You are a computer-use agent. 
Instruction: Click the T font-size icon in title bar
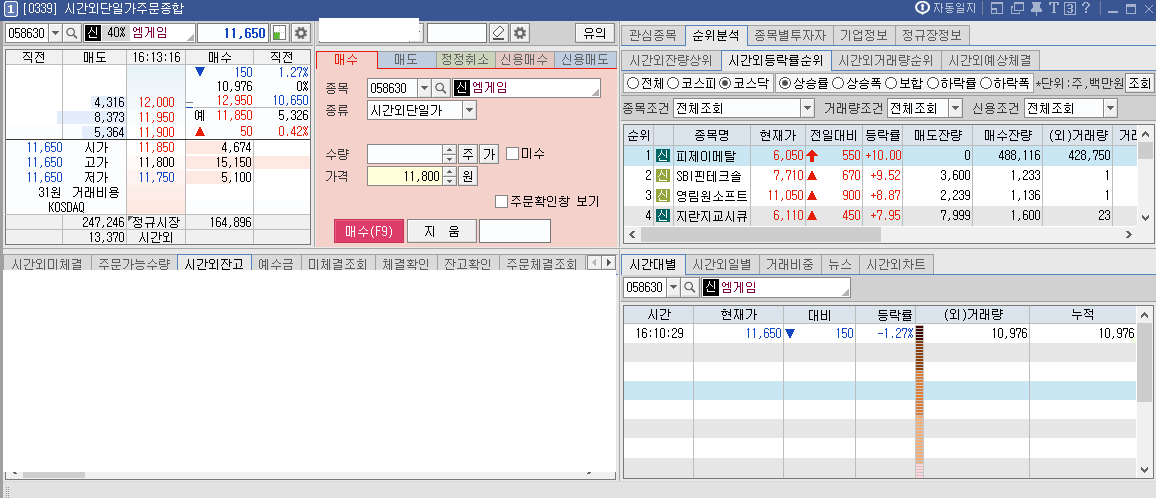click(1053, 9)
